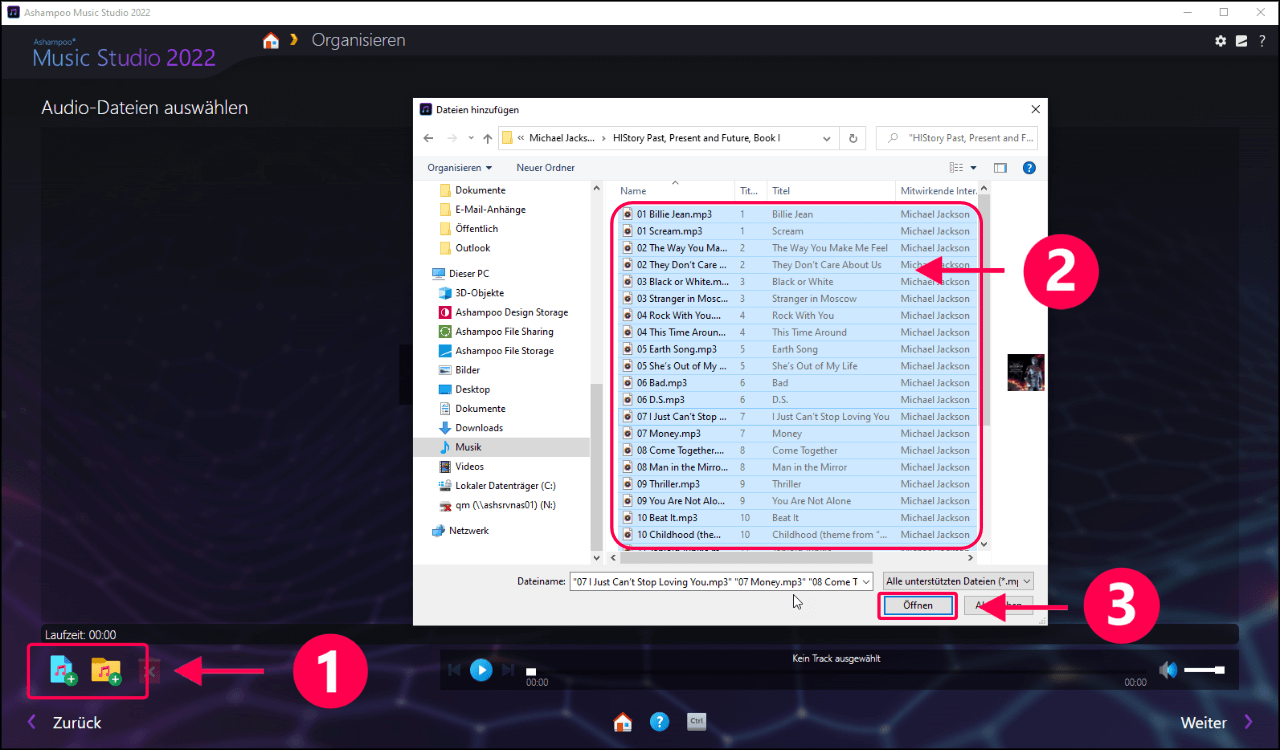Open the Organisieren dropdown menu
The image size is (1280, 750).
pyautogui.click(x=460, y=168)
